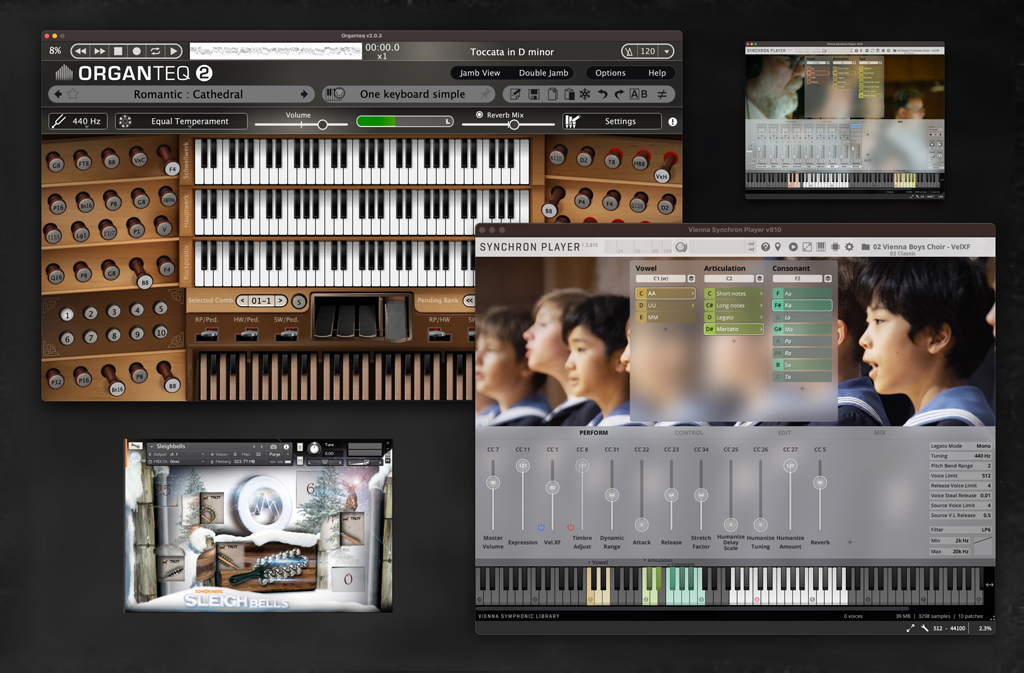Redo the last change in Organteq
Viewport: 1024px width, 673px height.
pos(619,94)
